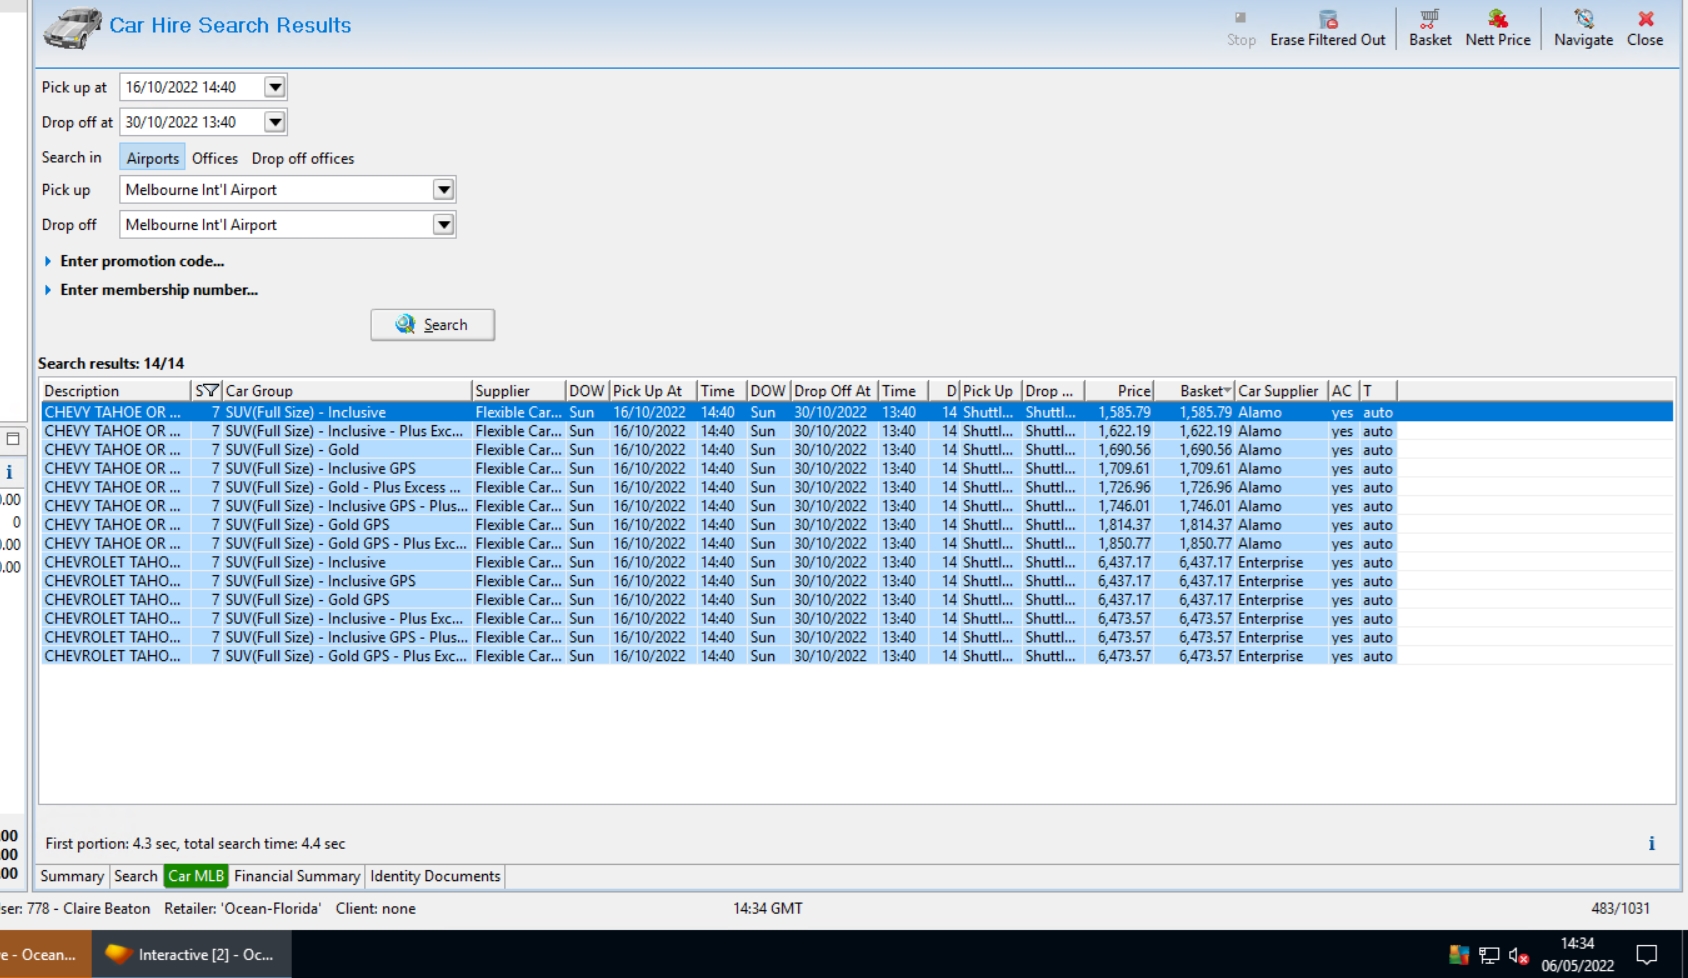This screenshot has height=978, width=1688.
Task: Open the Financial Summary tab
Action: [x=297, y=876]
